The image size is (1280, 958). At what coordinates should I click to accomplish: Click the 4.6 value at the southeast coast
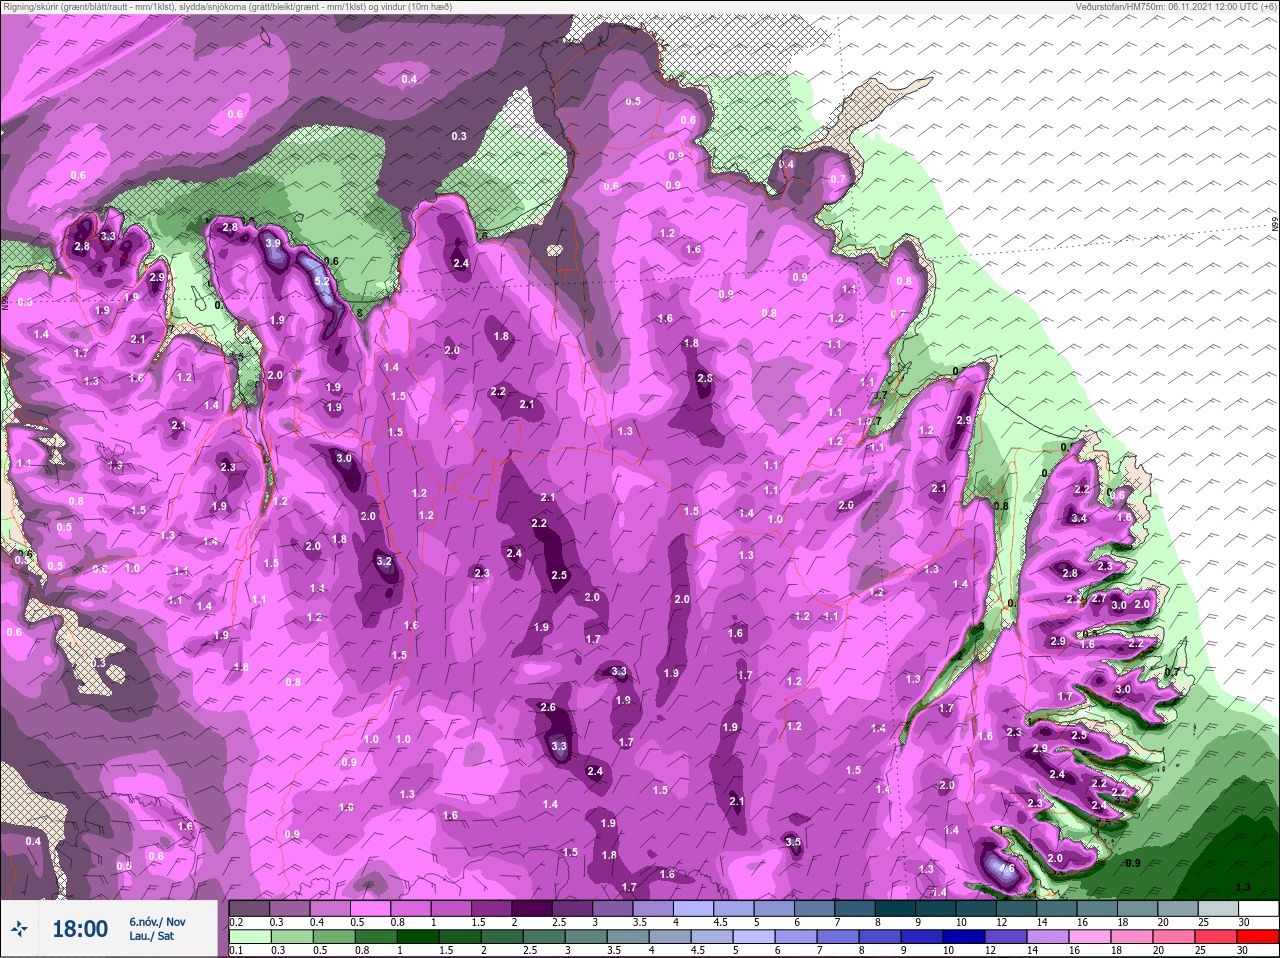tap(1007, 869)
